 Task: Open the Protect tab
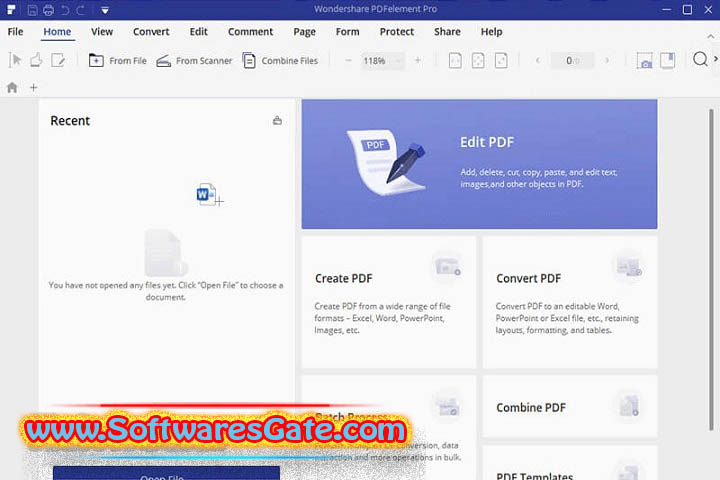tap(397, 32)
